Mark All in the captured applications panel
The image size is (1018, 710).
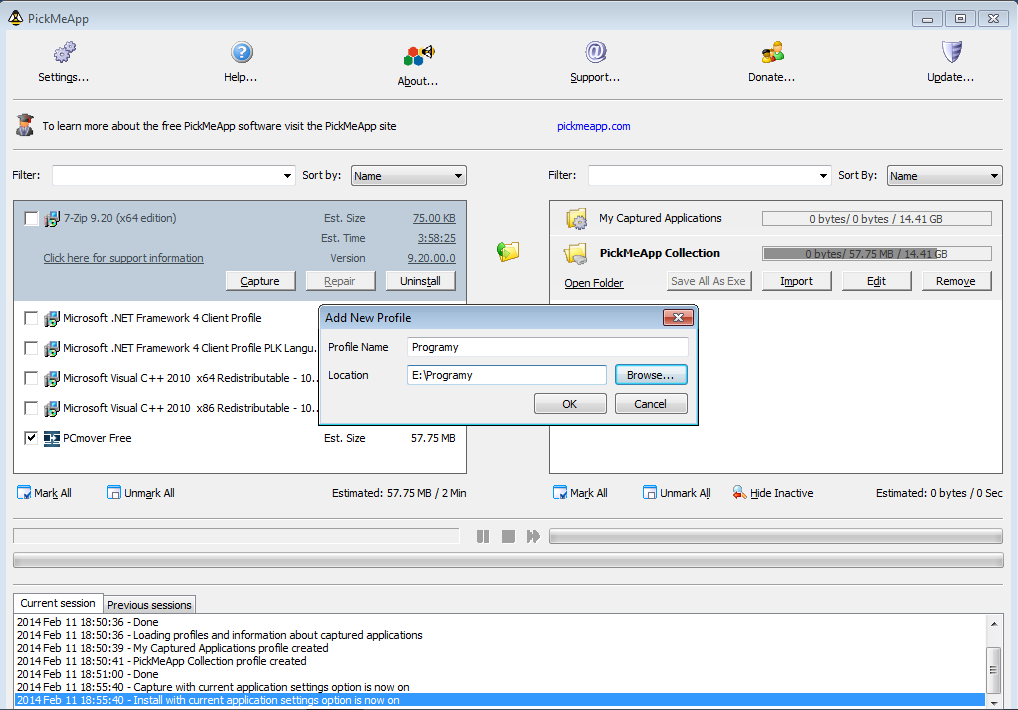pos(580,493)
